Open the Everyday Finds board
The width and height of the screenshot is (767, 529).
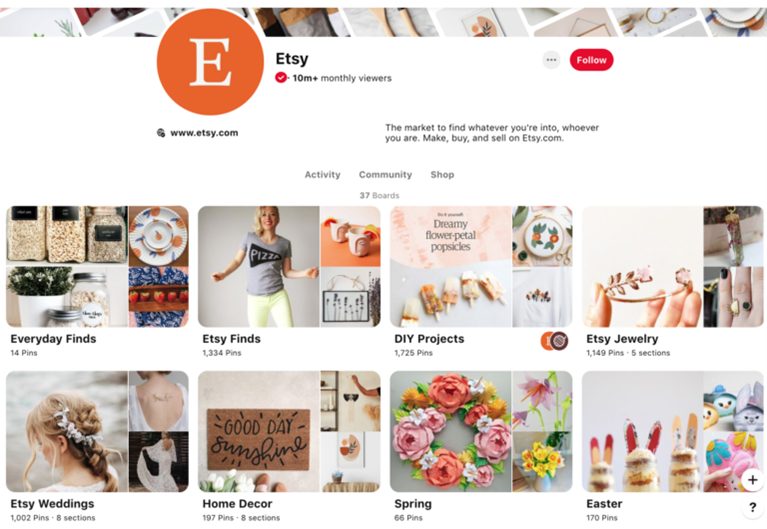click(x=97, y=266)
